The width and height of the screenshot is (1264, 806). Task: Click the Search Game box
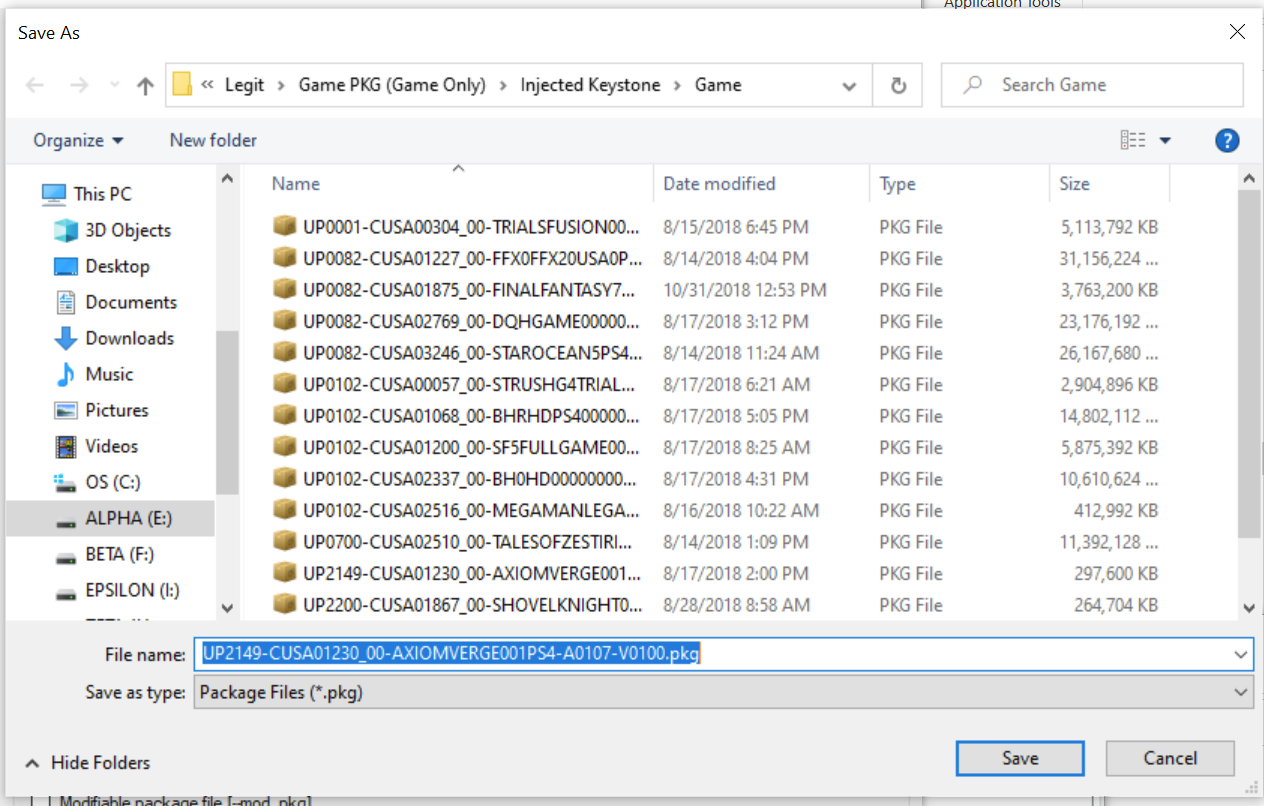1092,85
